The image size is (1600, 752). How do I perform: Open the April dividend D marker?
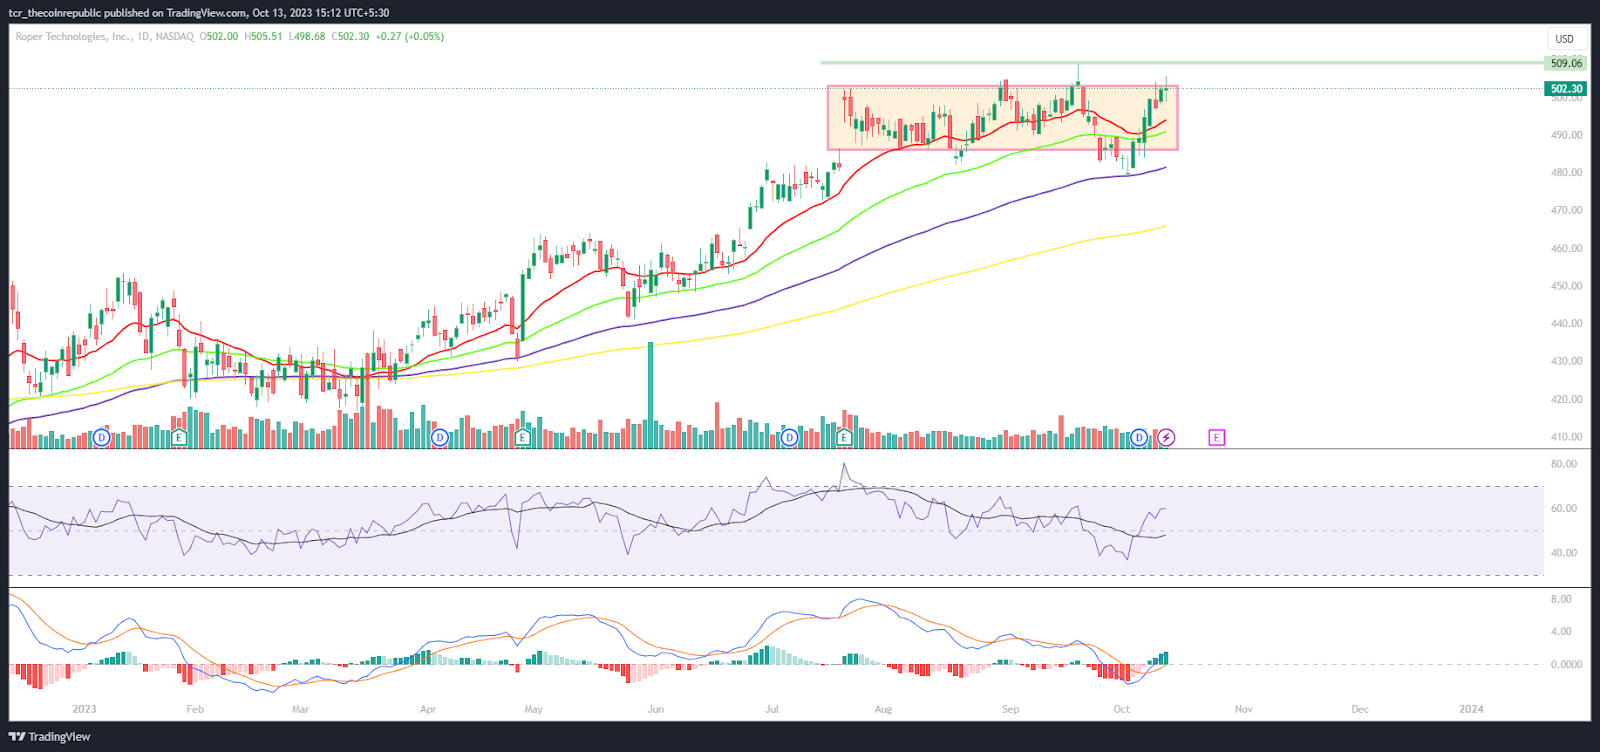[x=439, y=437]
